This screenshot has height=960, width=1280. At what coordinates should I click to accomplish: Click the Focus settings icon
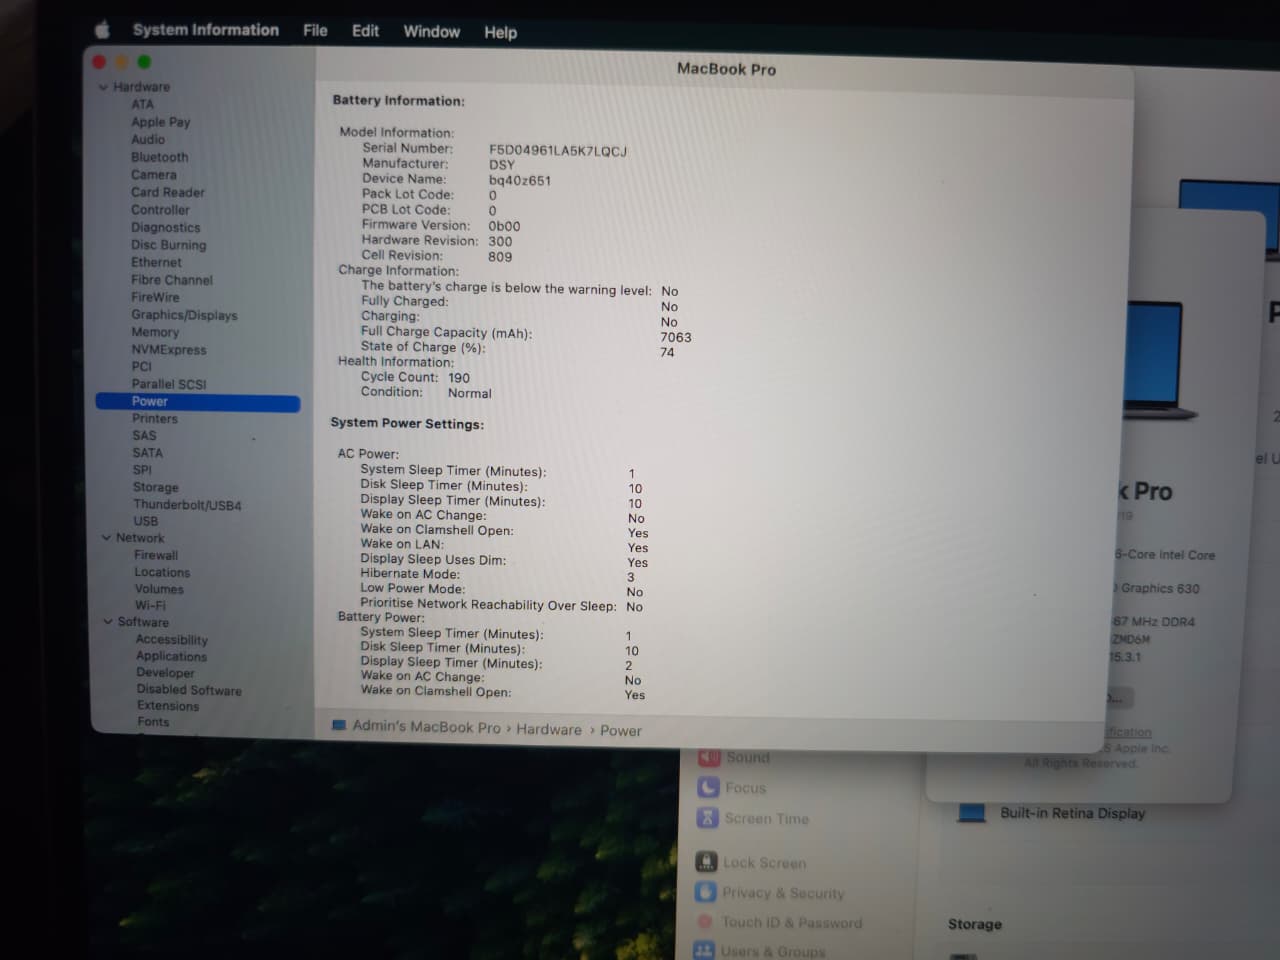709,788
